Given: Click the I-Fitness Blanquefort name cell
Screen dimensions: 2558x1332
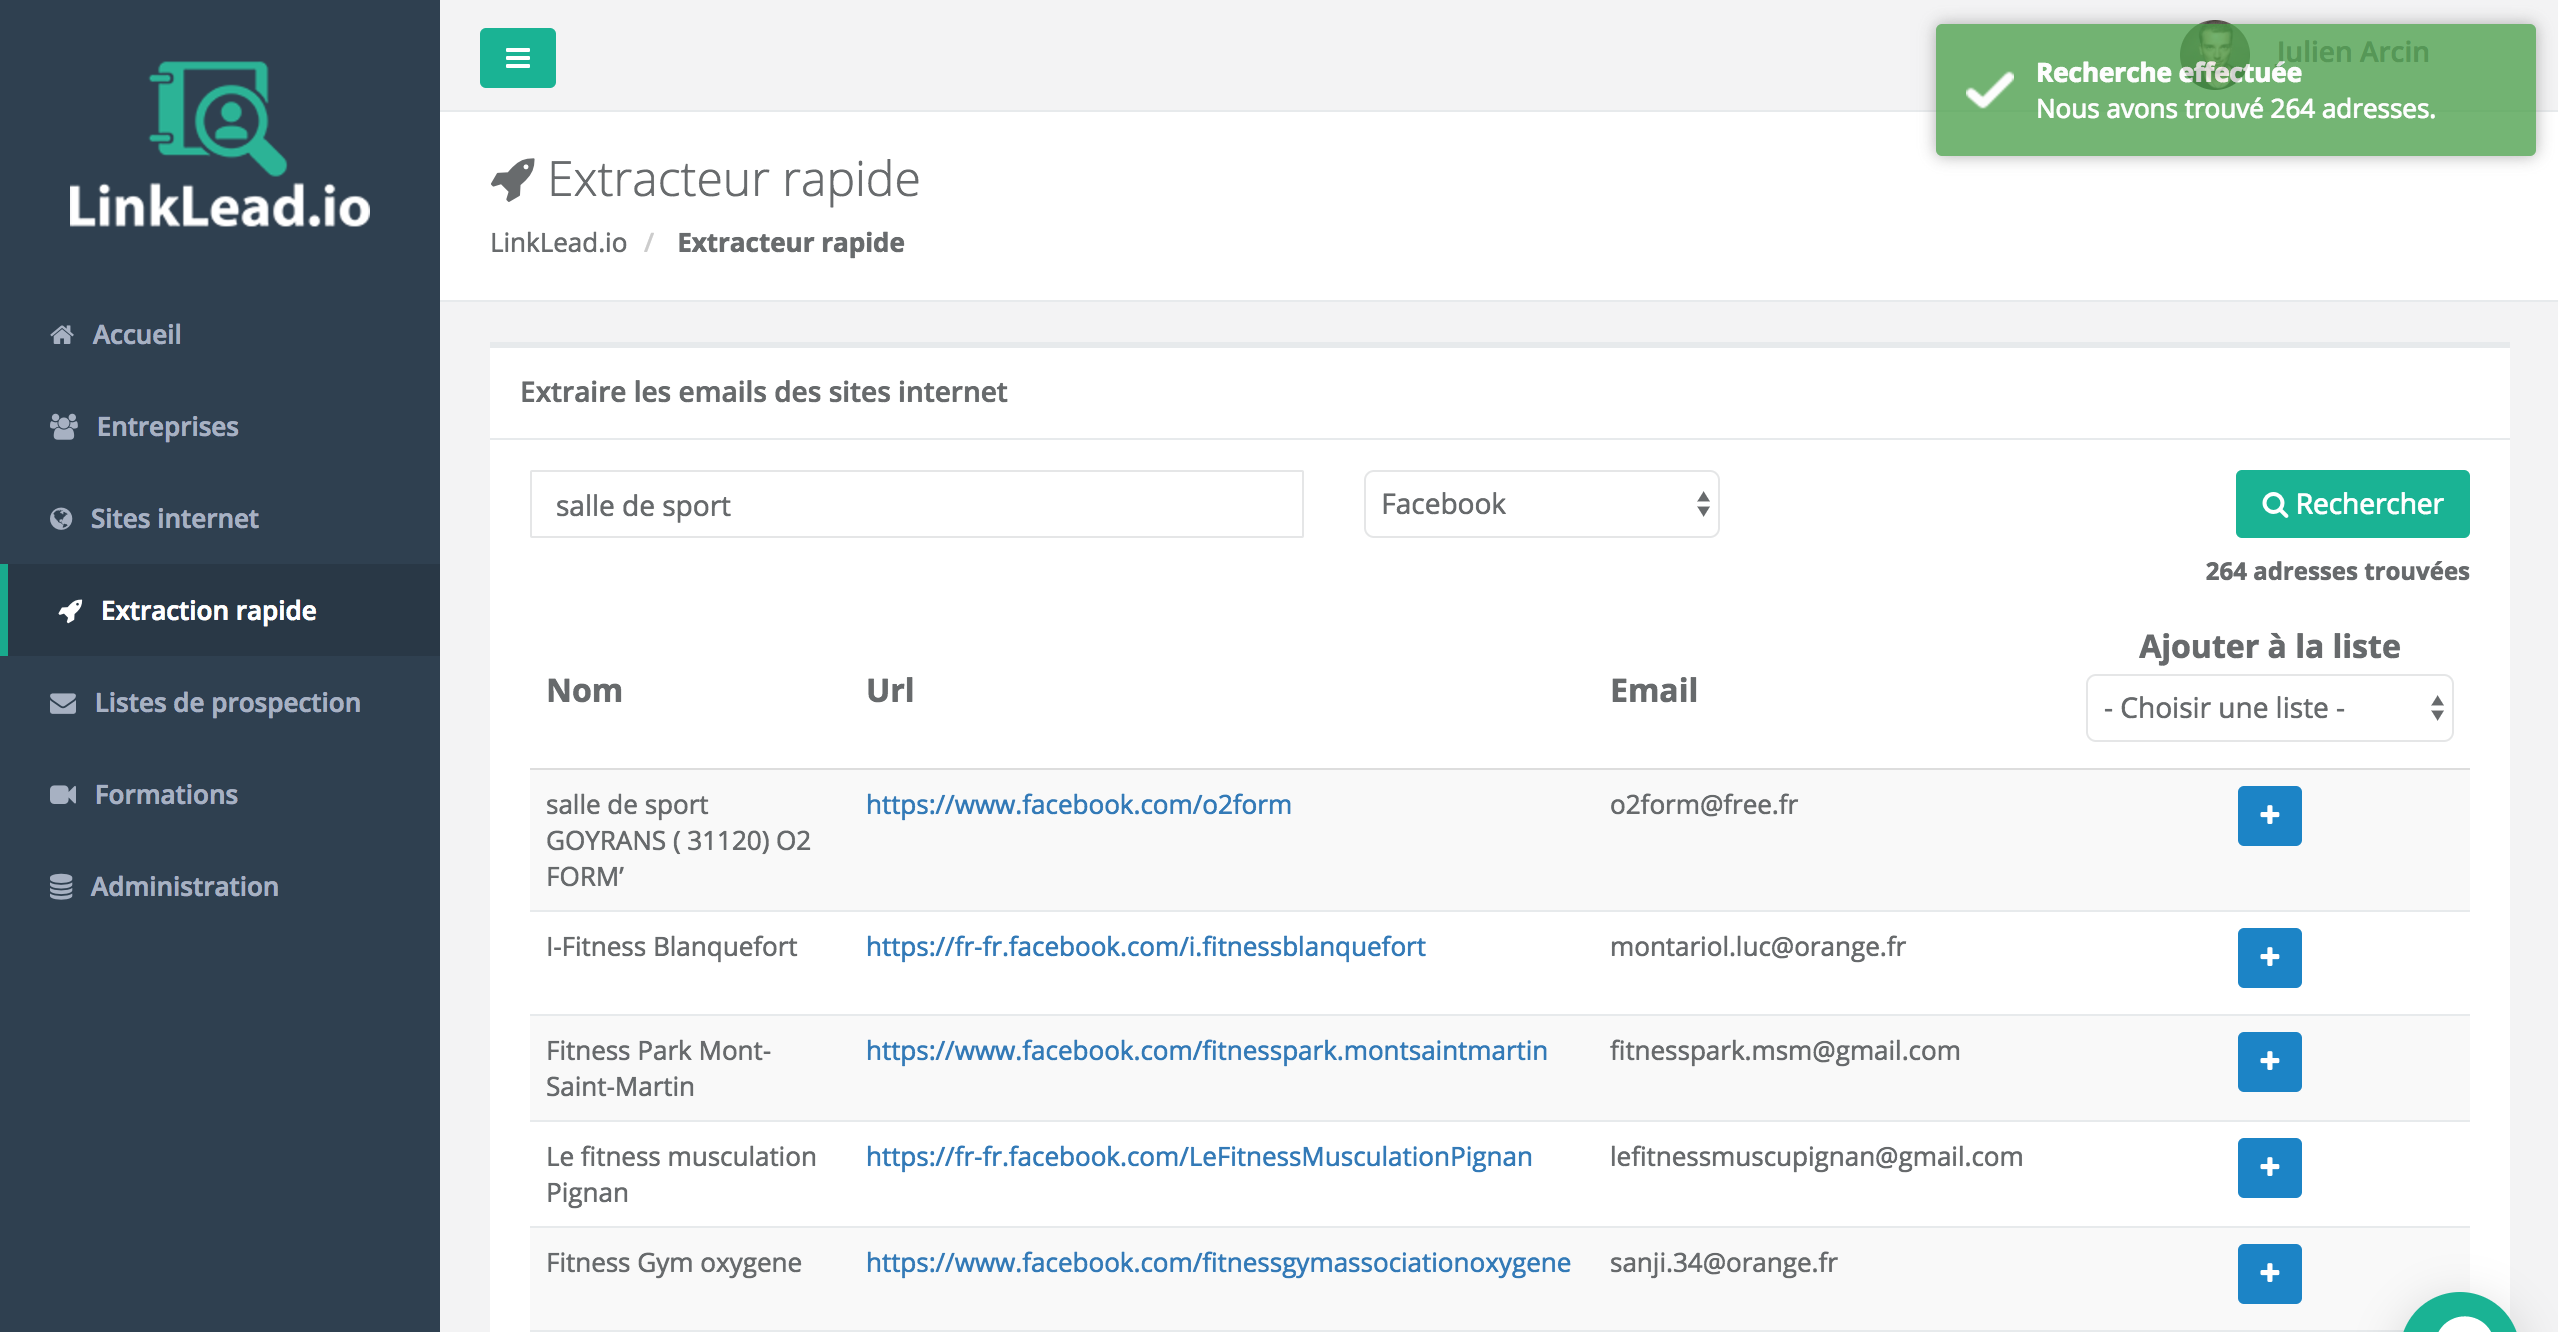Looking at the screenshot, I should 671,946.
